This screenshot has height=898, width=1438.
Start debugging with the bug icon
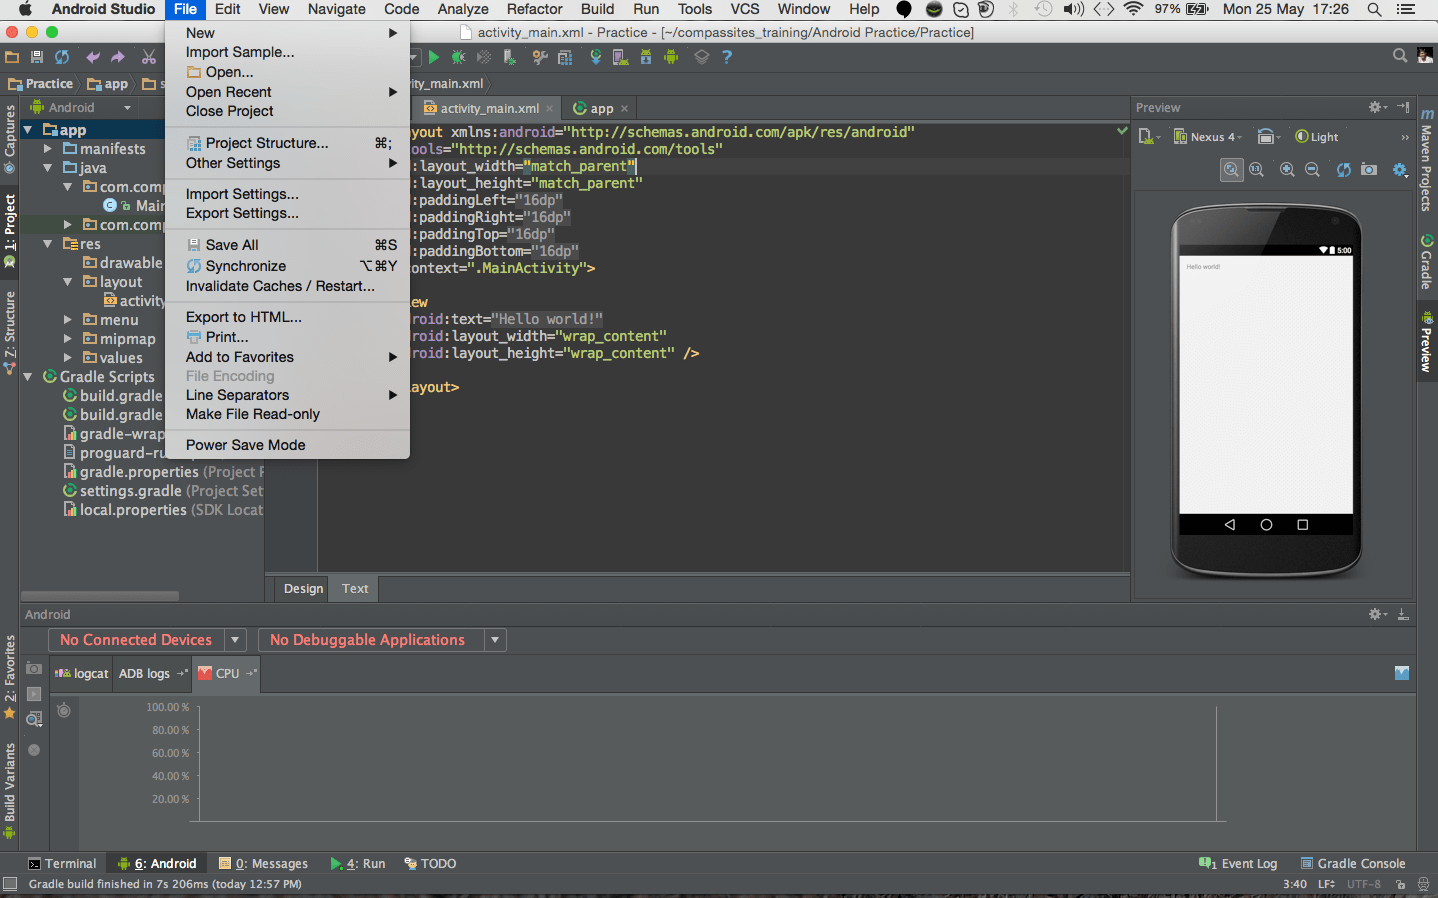[459, 57]
